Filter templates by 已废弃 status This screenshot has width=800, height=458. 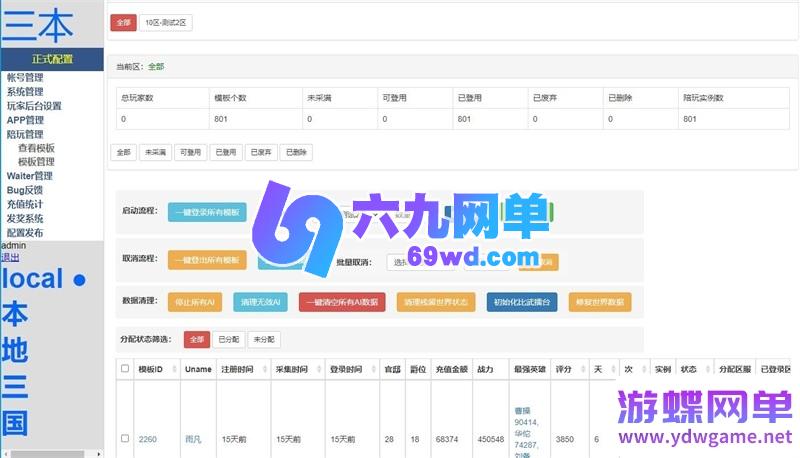pyautogui.click(x=261, y=152)
